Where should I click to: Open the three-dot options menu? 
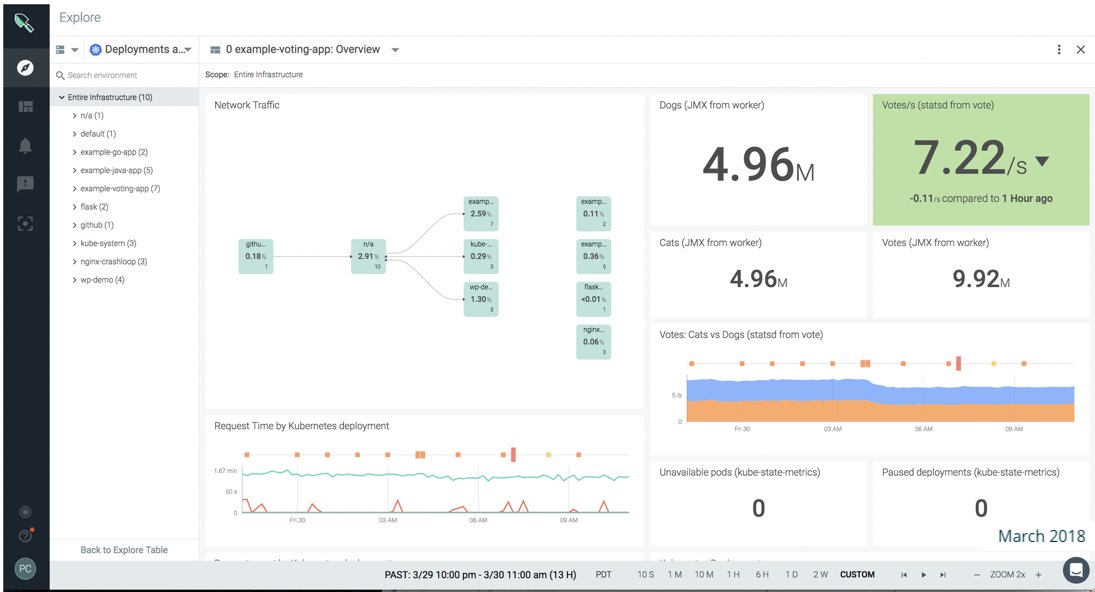pyautogui.click(x=1059, y=50)
